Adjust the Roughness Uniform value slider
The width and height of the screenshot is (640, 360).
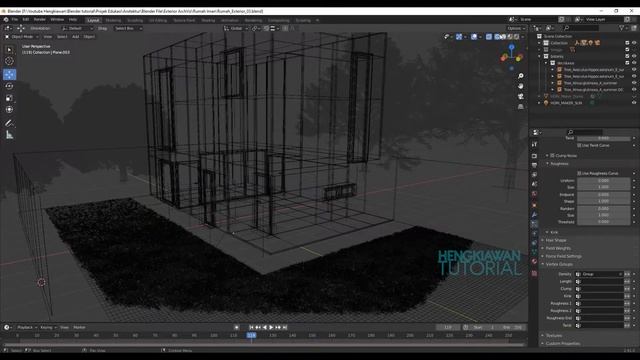[604, 180]
